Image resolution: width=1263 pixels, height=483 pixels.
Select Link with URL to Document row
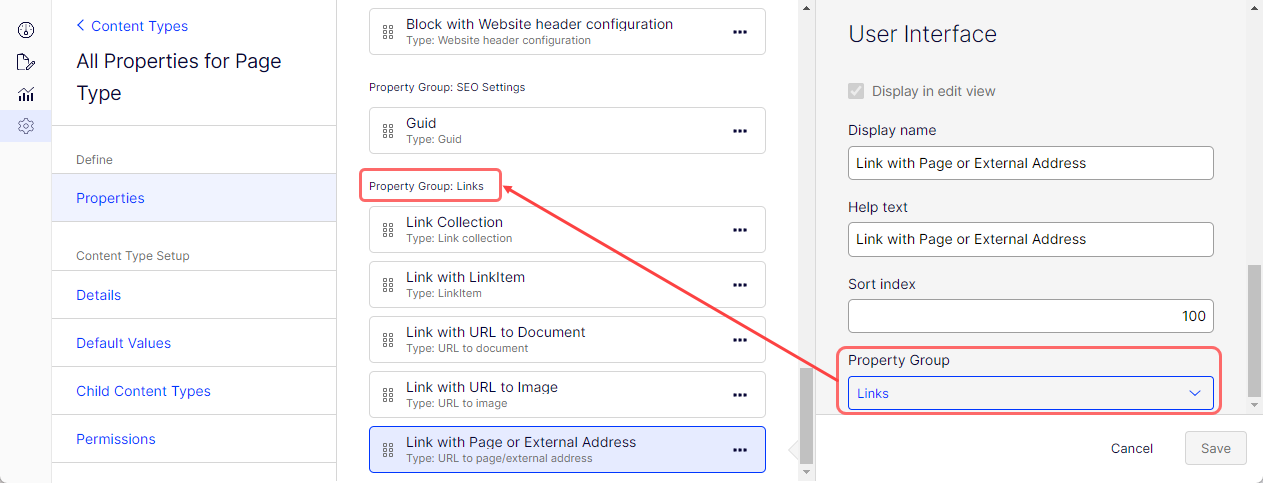(567, 340)
